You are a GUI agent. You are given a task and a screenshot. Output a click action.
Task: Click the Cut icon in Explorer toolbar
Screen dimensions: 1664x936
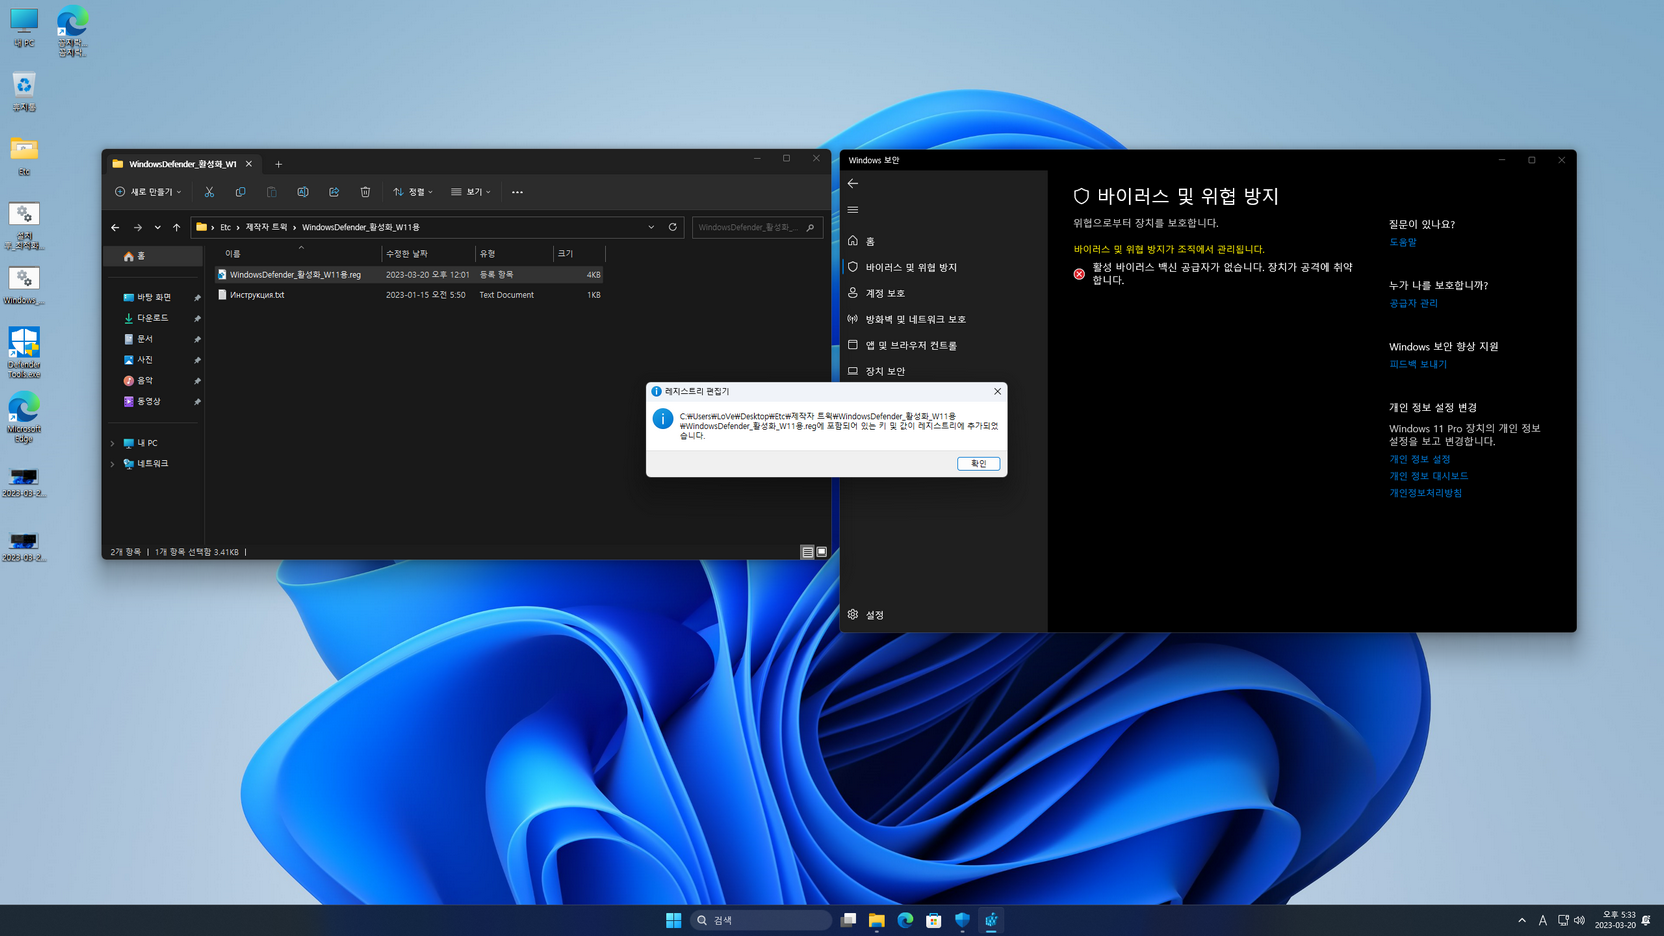pyautogui.click(x=209, y=192)
